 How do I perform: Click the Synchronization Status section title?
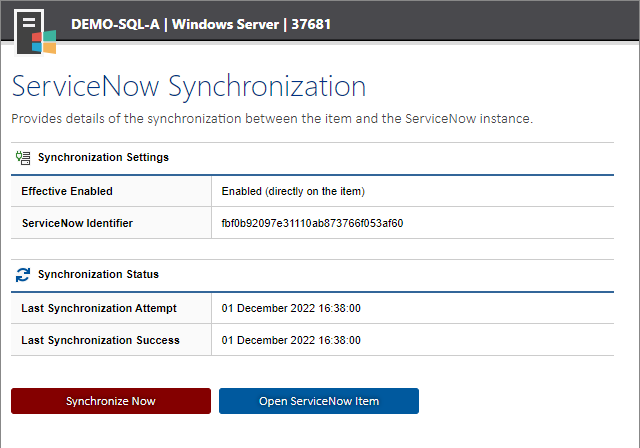coord(98,274)
